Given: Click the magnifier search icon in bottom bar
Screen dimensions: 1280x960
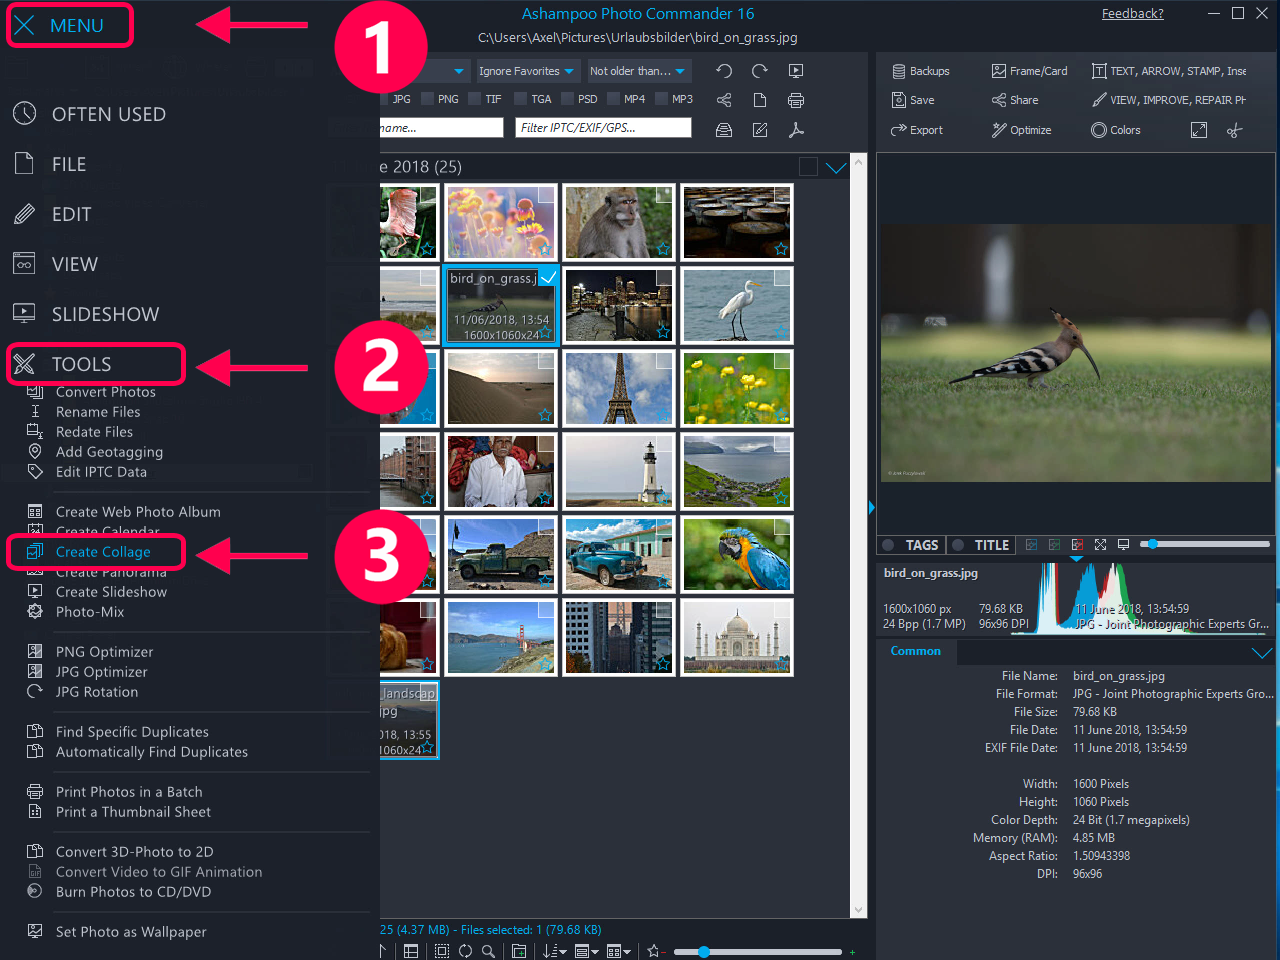Looking at the screenshot, I should pos(488,951).
